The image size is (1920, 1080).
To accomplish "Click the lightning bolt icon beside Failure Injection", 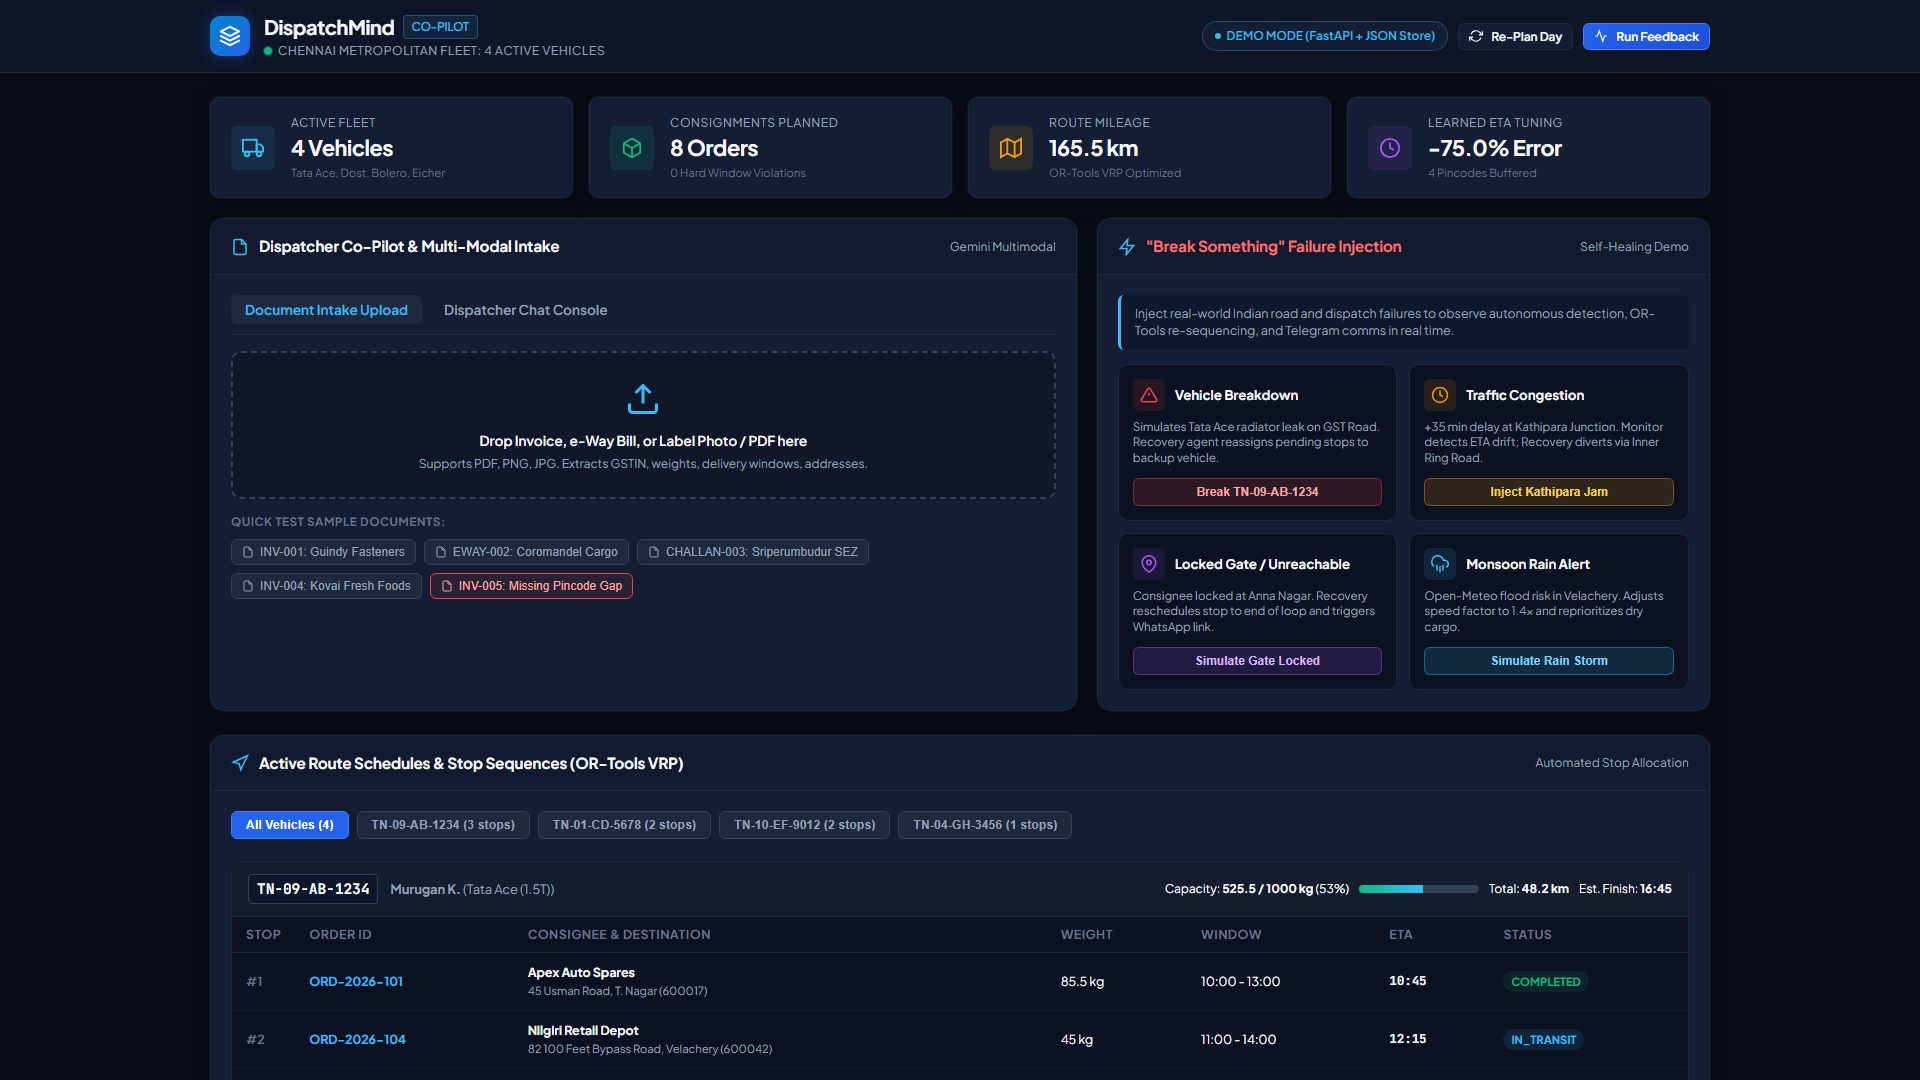I will point(1127,247).
